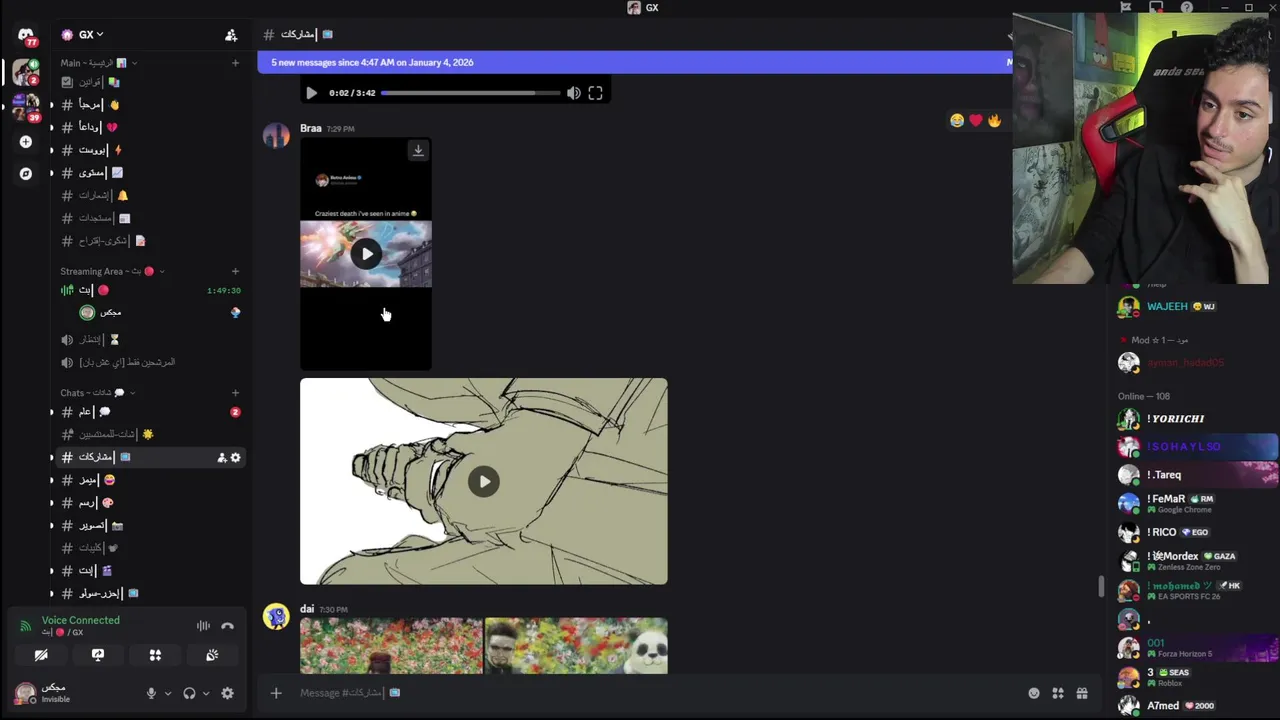Open the مستجدات news channel
1280x720 pixels.
tap(150, 218)
